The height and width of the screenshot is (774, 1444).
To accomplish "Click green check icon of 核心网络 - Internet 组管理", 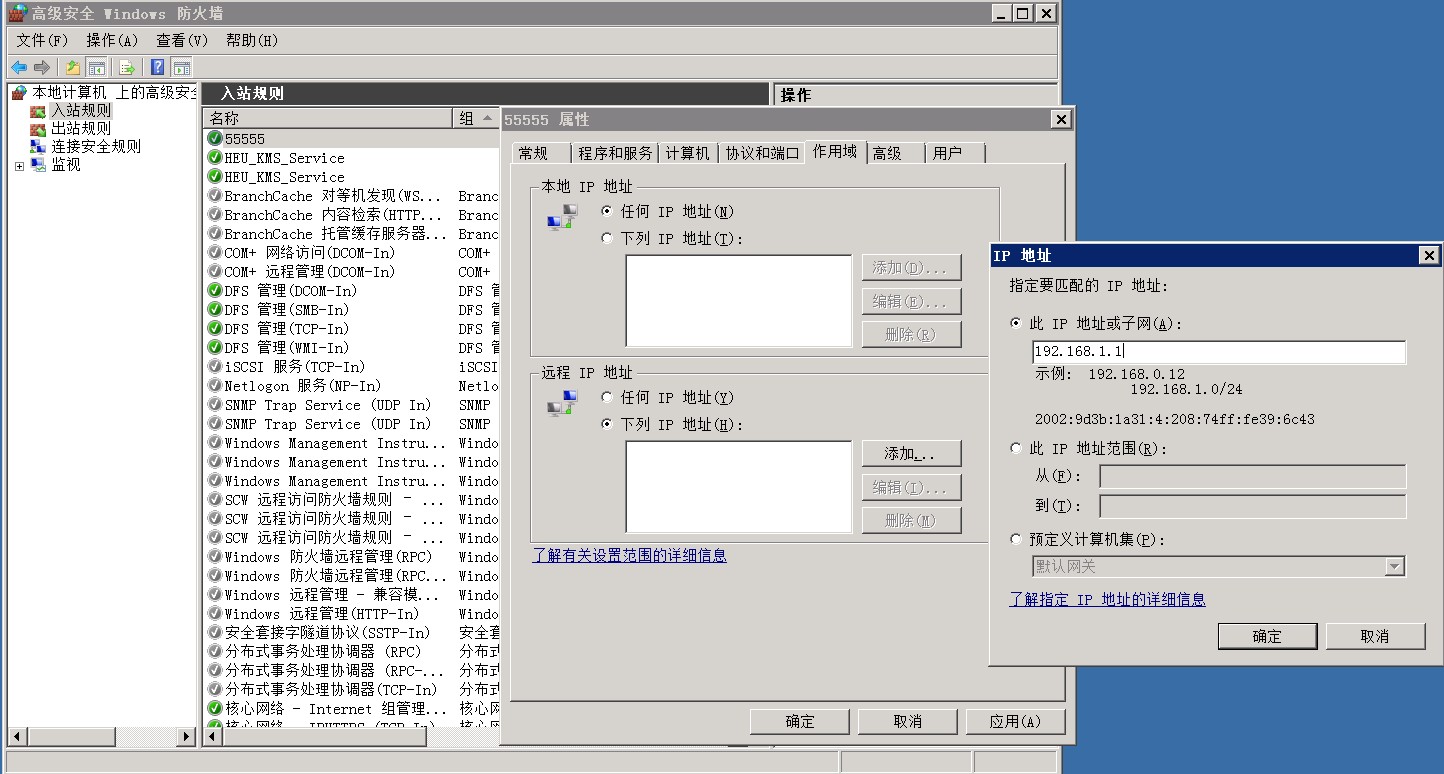I will pyautogui.click(x=215, y=709).
